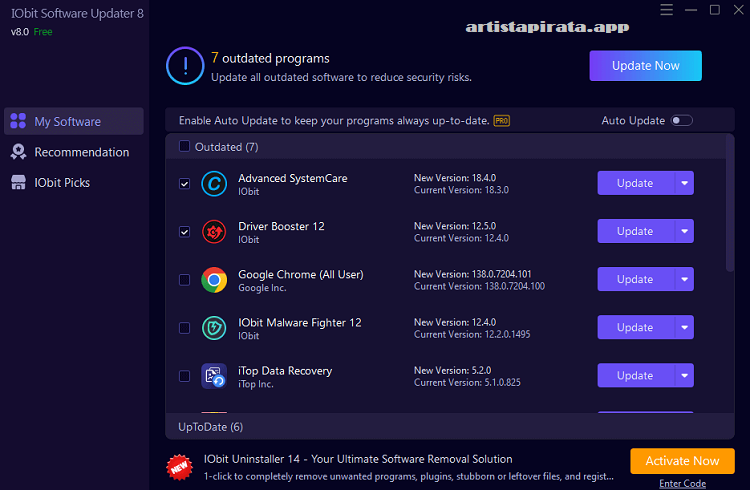Uncheck the Driver Booster 12 checkbox
750x490 pixels.
pos(184,232)
